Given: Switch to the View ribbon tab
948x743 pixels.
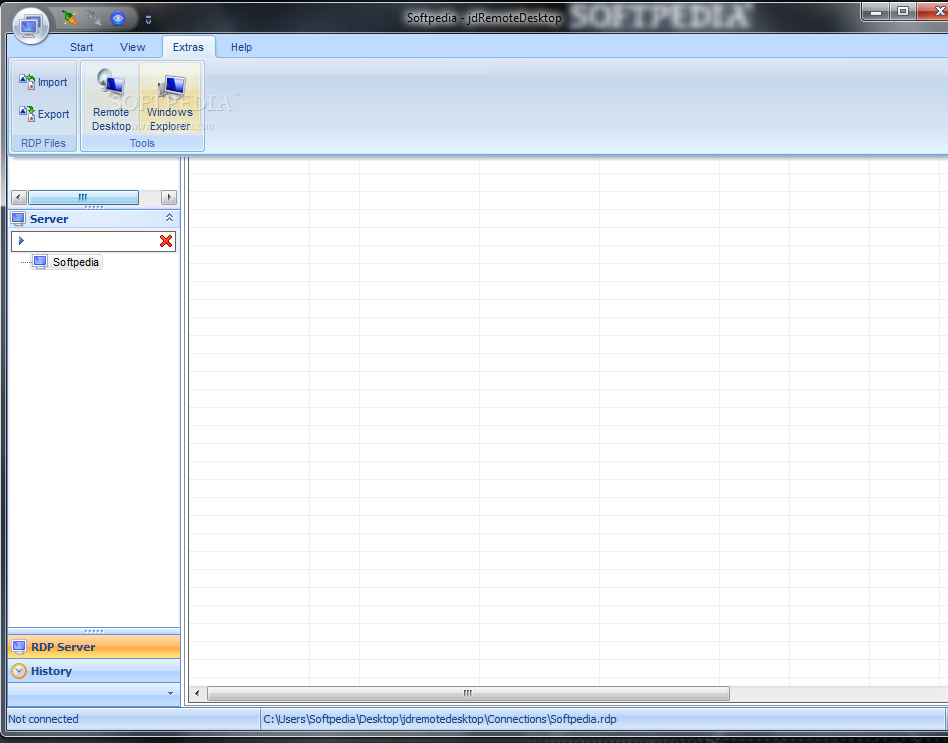Looking at the screenshot, I should click(132, 47).
